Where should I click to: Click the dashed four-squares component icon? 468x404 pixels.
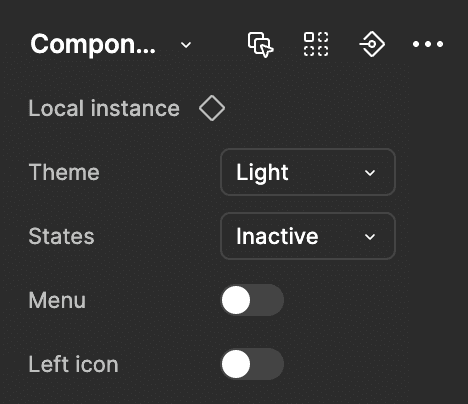tap(316, 44)
